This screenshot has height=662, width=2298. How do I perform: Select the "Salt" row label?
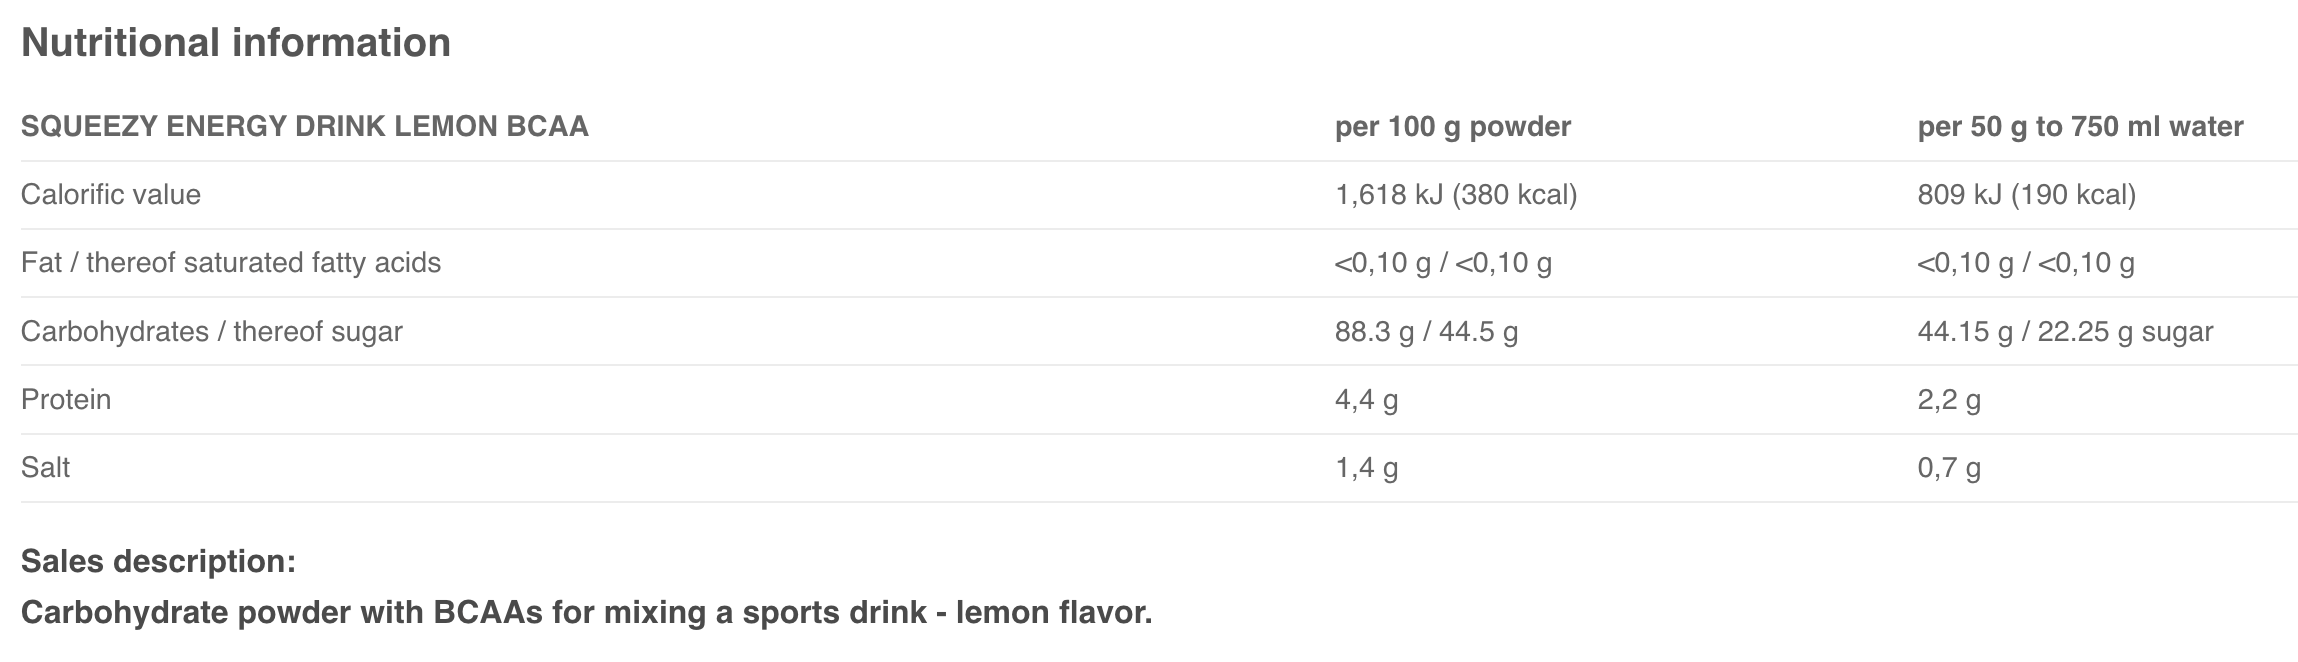(46, 467)
